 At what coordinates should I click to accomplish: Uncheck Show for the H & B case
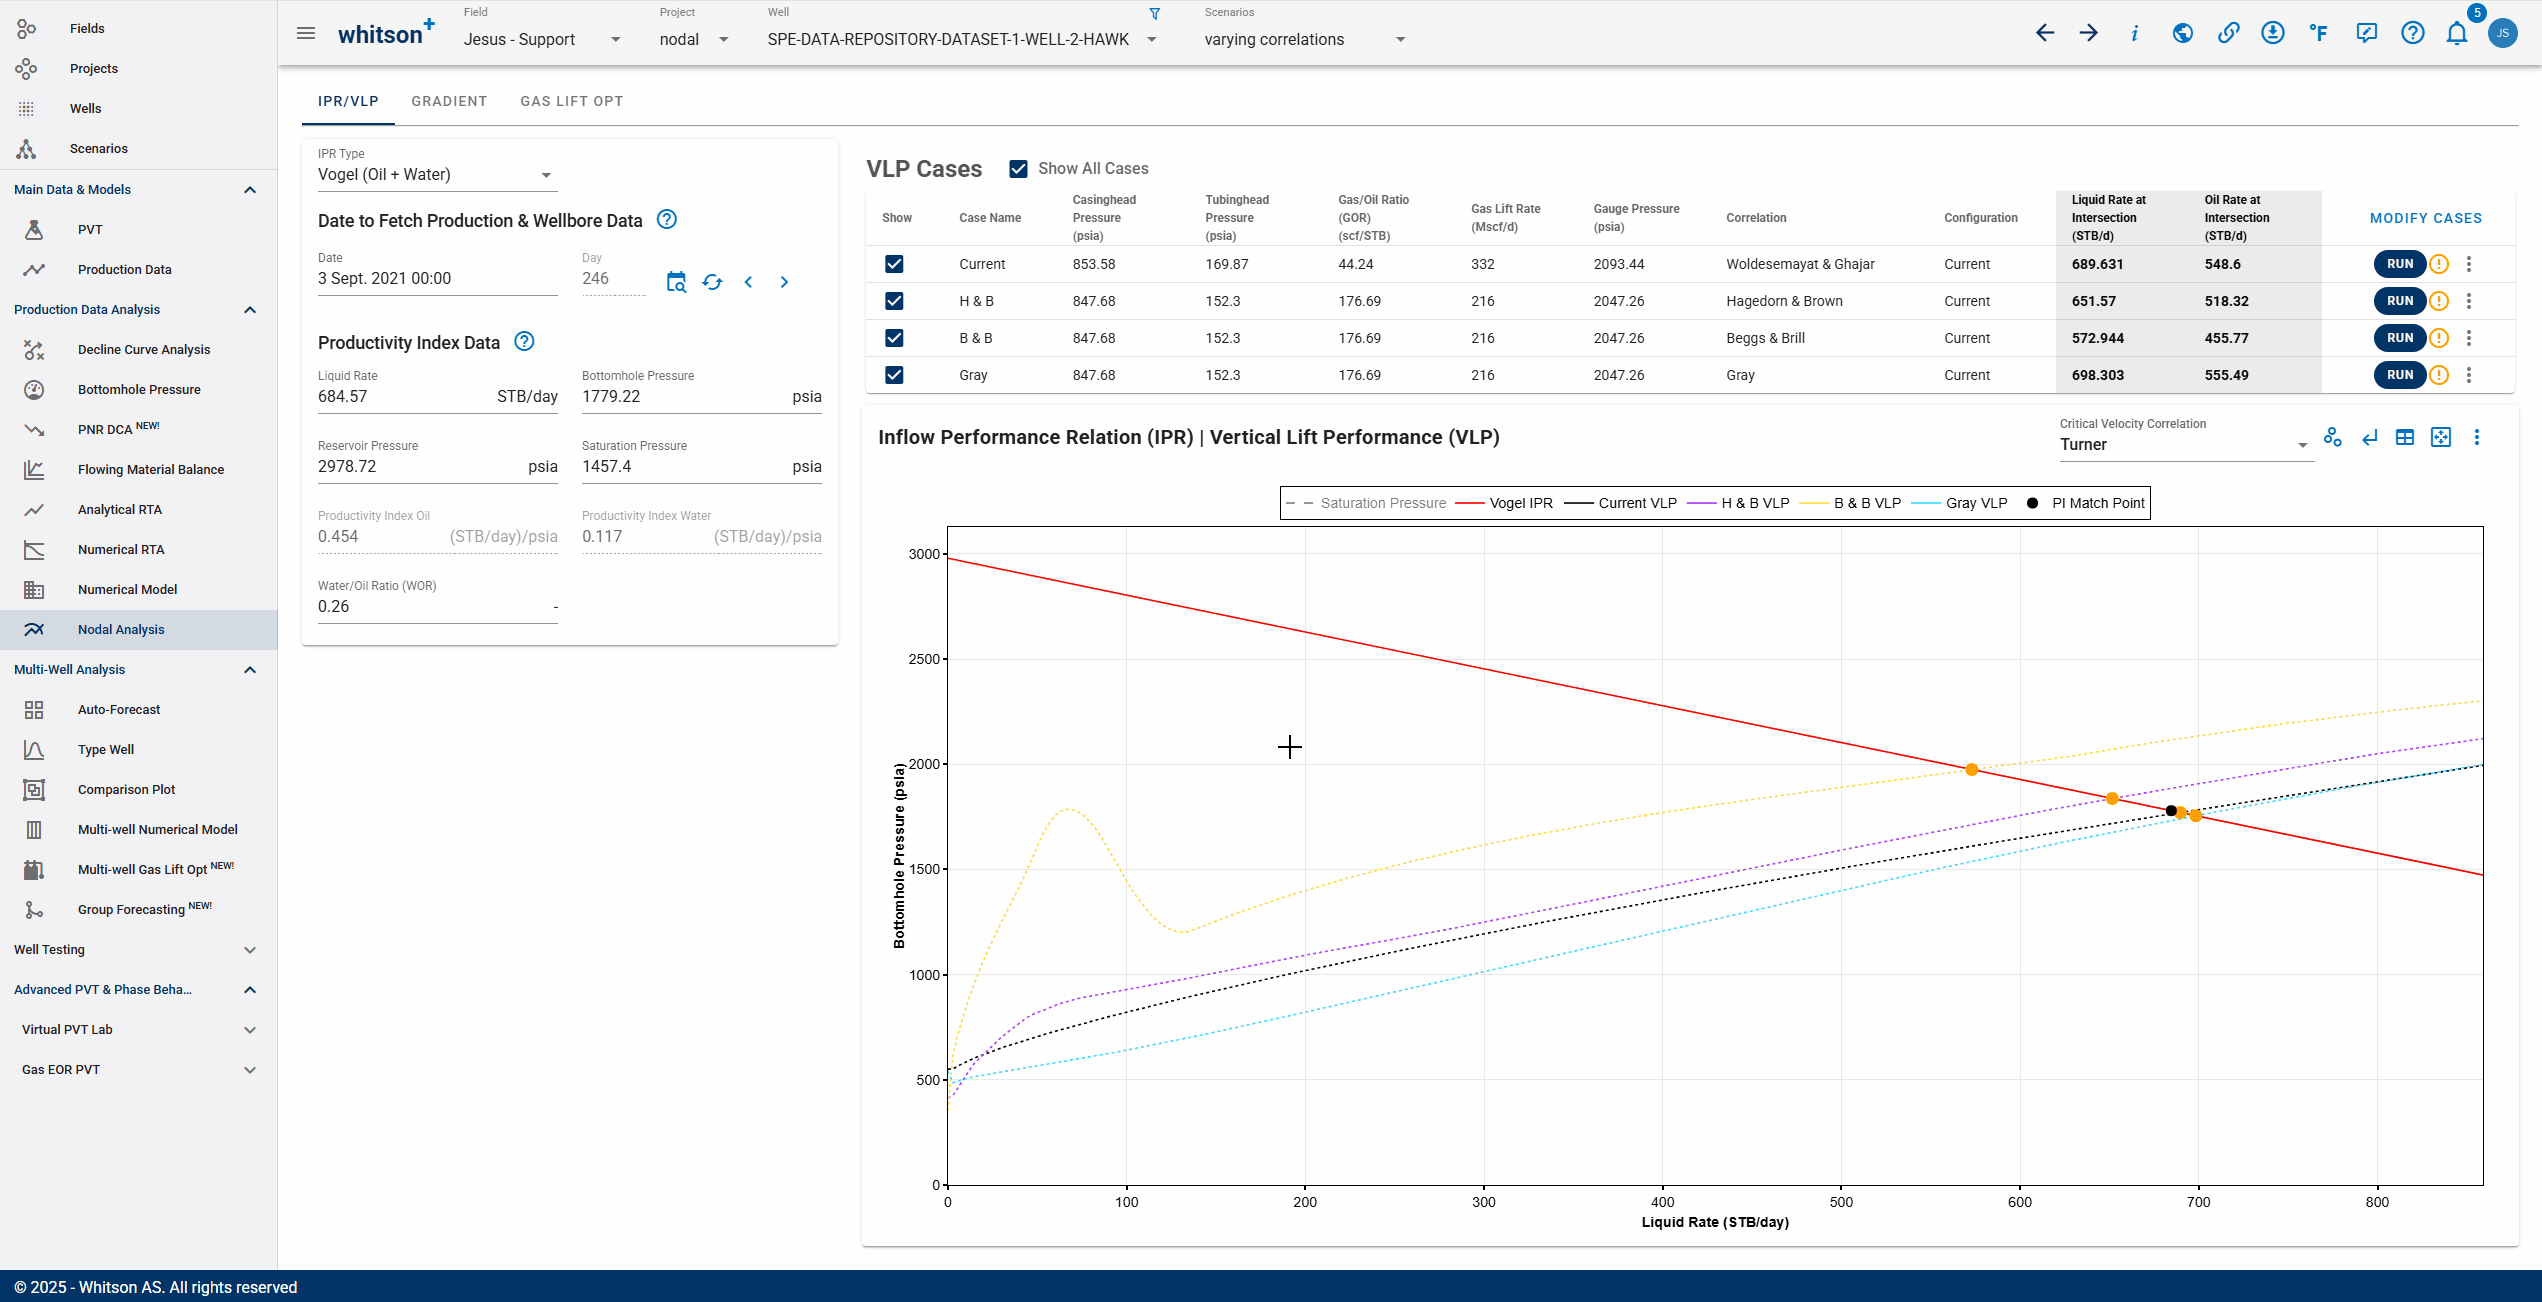tap(894, 301)
